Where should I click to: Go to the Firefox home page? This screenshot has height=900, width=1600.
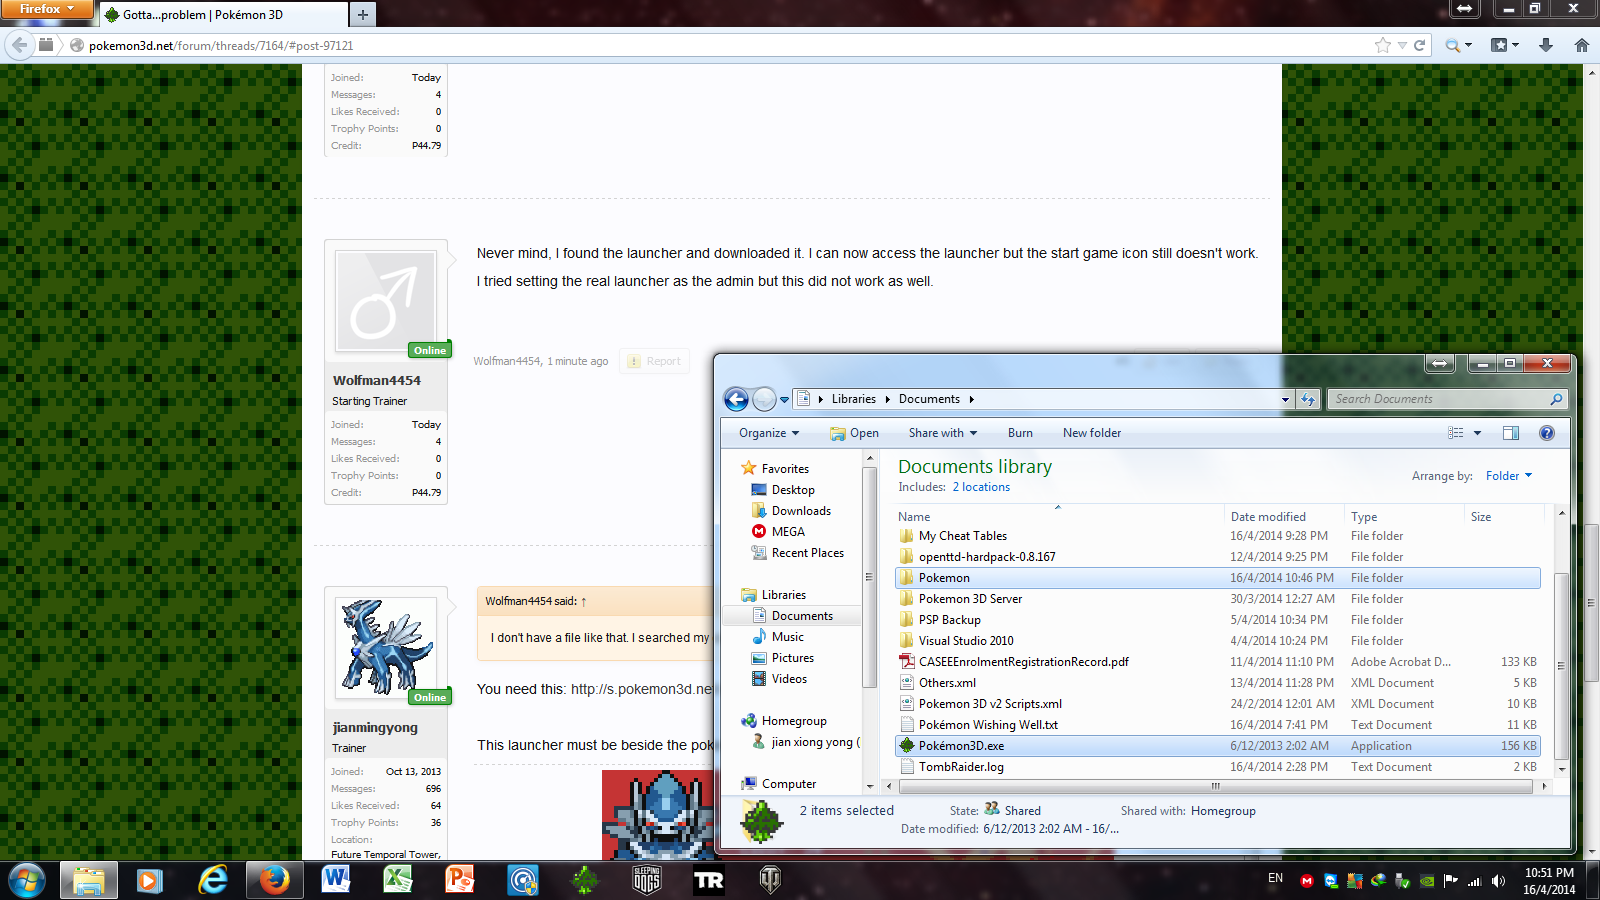1582,45
